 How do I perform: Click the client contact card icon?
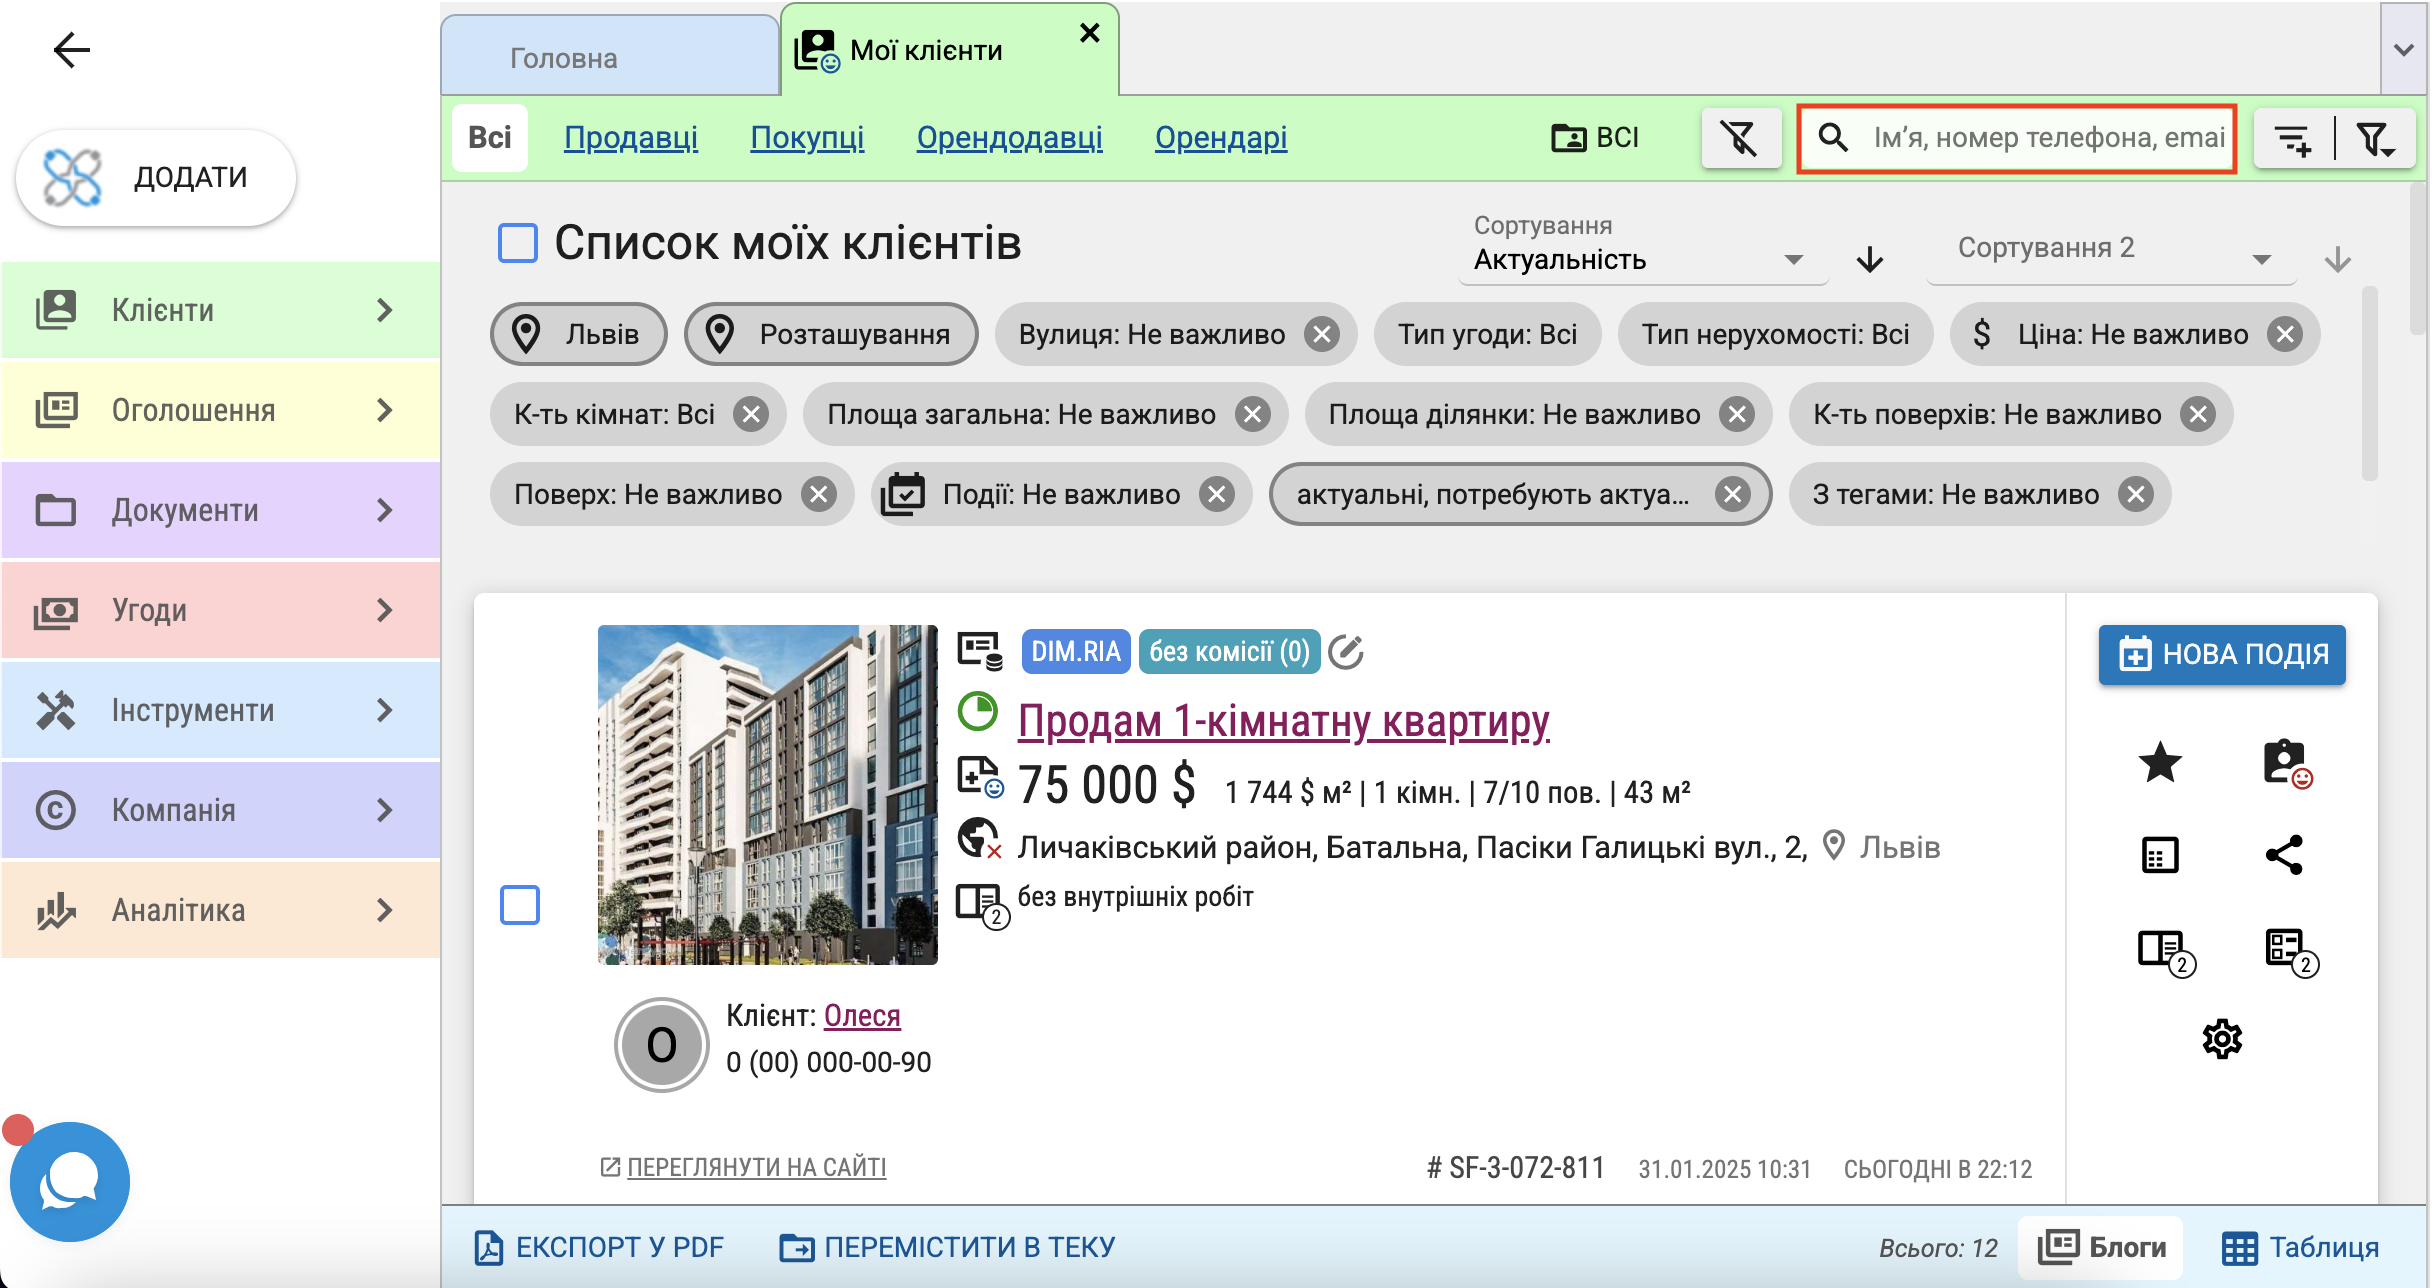point(2286,763)
